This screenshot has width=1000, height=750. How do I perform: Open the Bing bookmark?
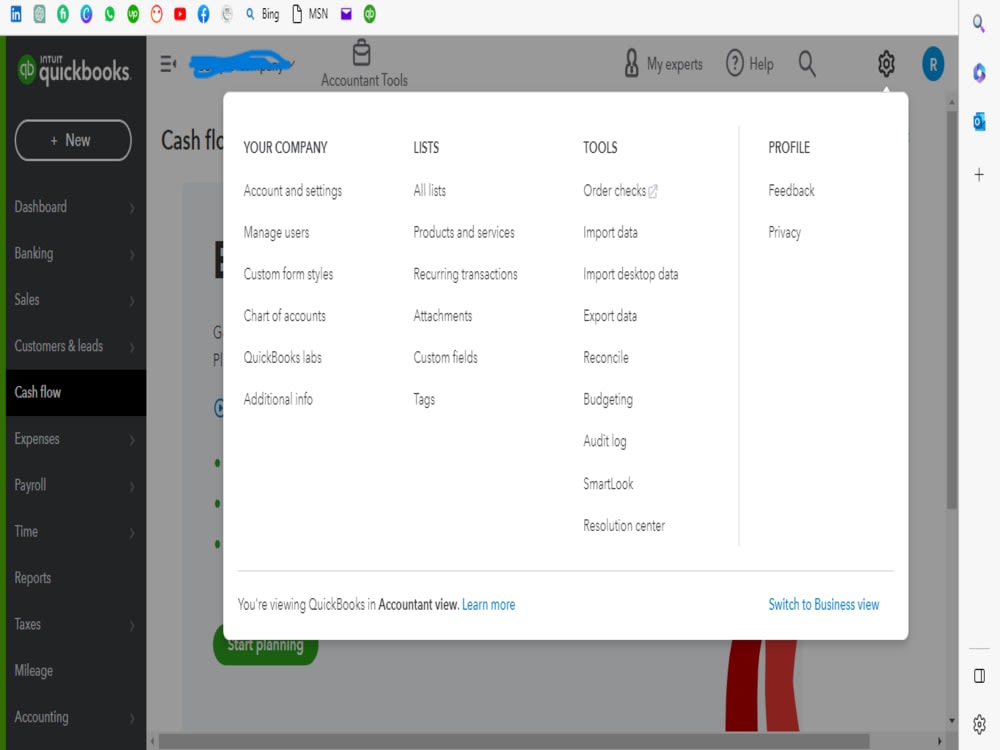263,14
